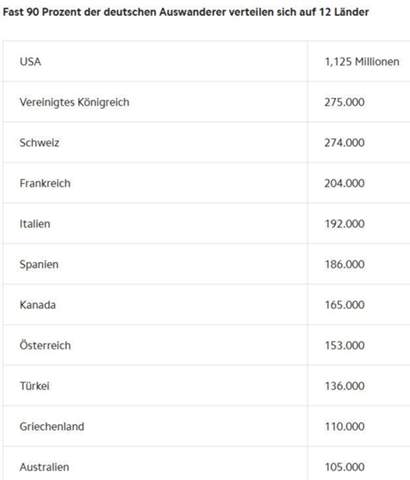Screen dimensions: 410x480
Task: Select the Spanien row label
Action: pyautogui.click(x=39, y=265)
